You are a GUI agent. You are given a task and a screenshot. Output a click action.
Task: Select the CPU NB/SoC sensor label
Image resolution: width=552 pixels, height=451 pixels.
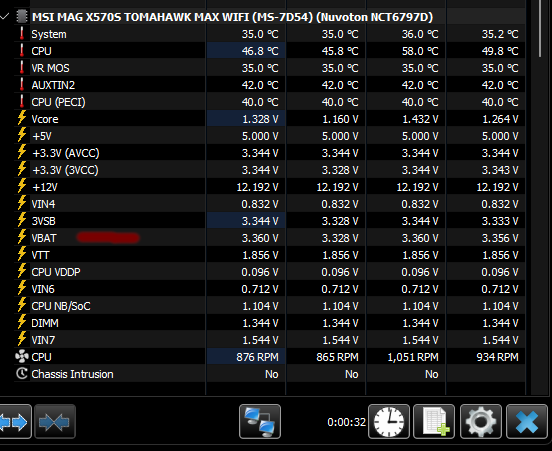tap(61, 306)
